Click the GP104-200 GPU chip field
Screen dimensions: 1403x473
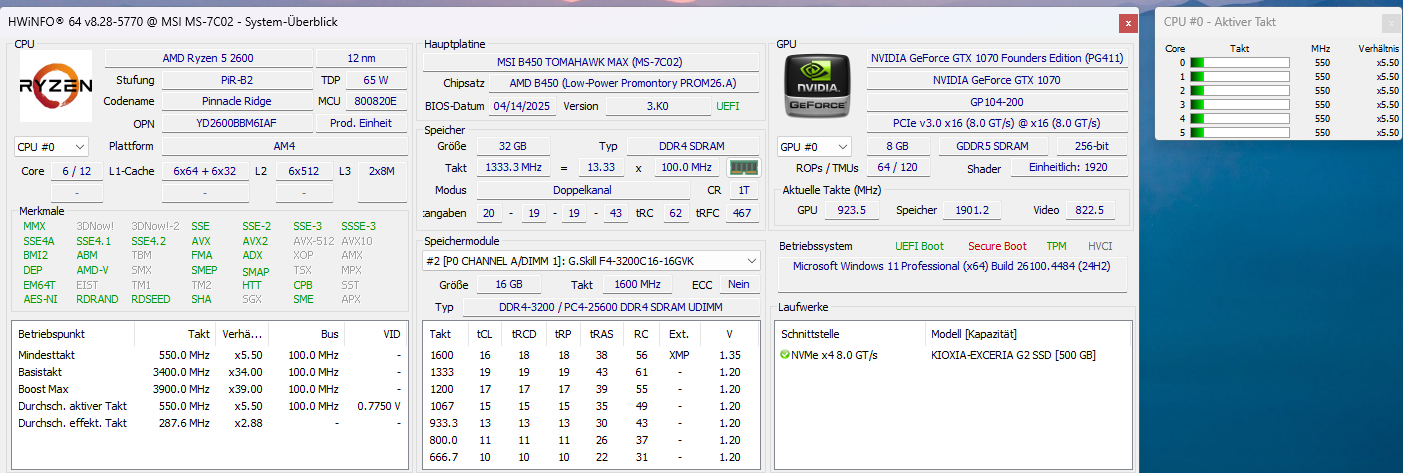click(x=996, y=101)
